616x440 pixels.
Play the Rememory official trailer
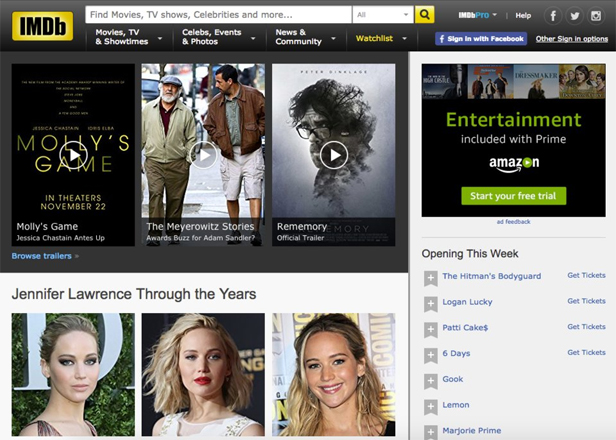coord(334,155)
